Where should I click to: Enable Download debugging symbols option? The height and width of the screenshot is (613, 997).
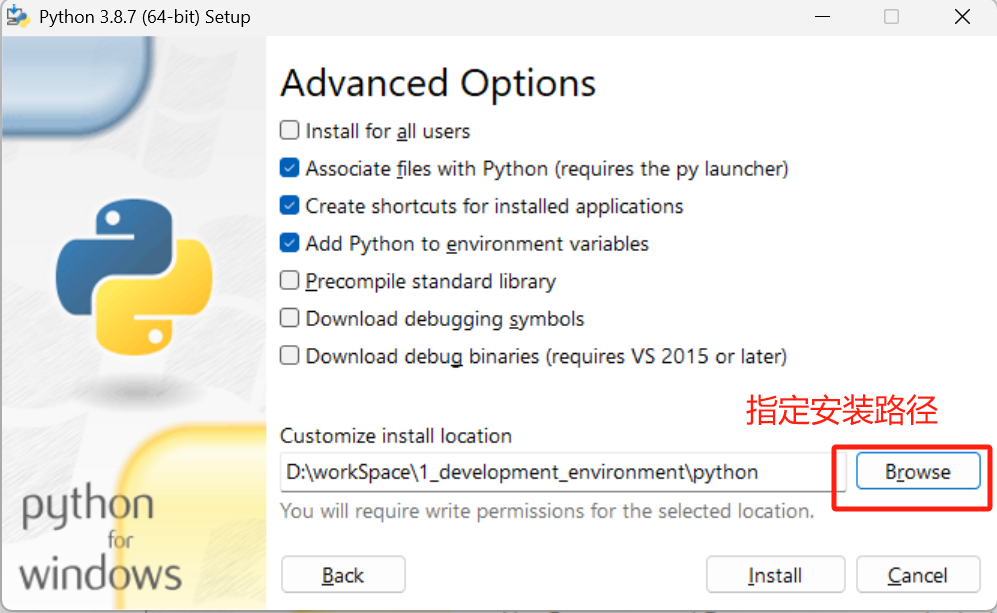289,319
